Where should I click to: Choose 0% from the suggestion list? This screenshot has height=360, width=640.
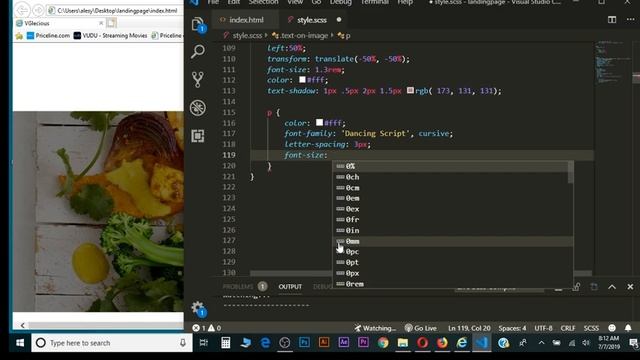(451, 166)
